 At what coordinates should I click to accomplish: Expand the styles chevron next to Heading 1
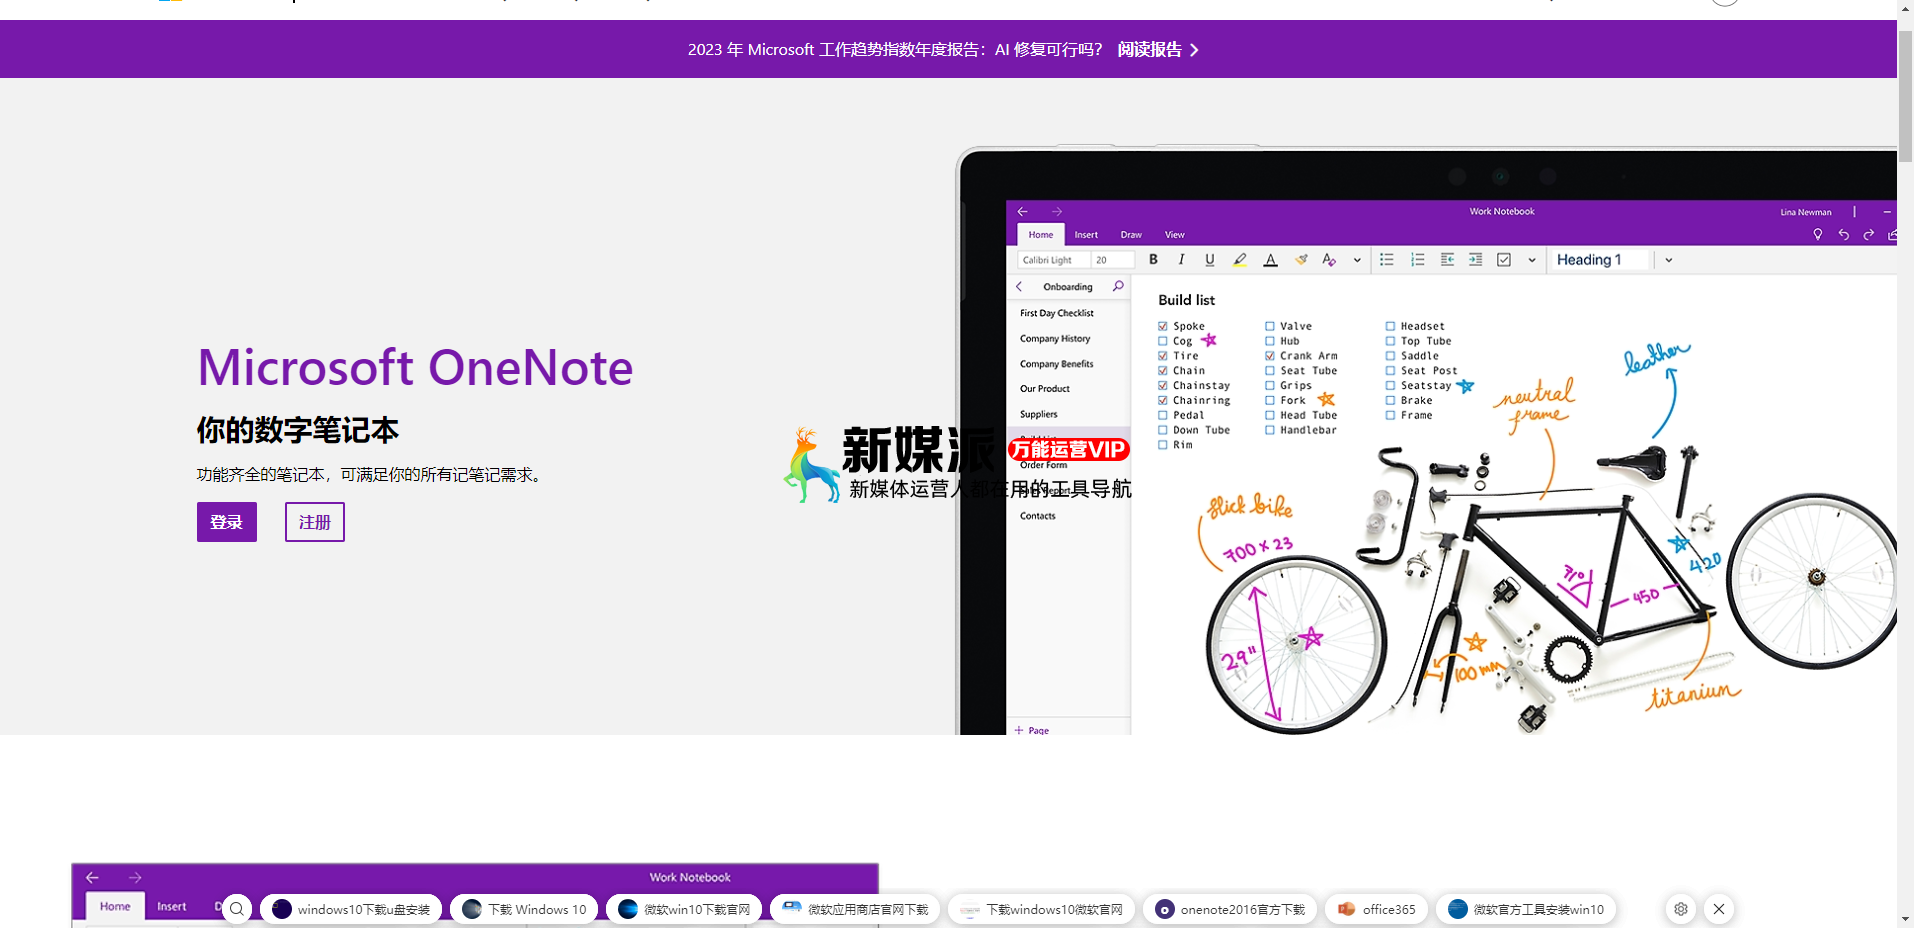[1668, 260]
